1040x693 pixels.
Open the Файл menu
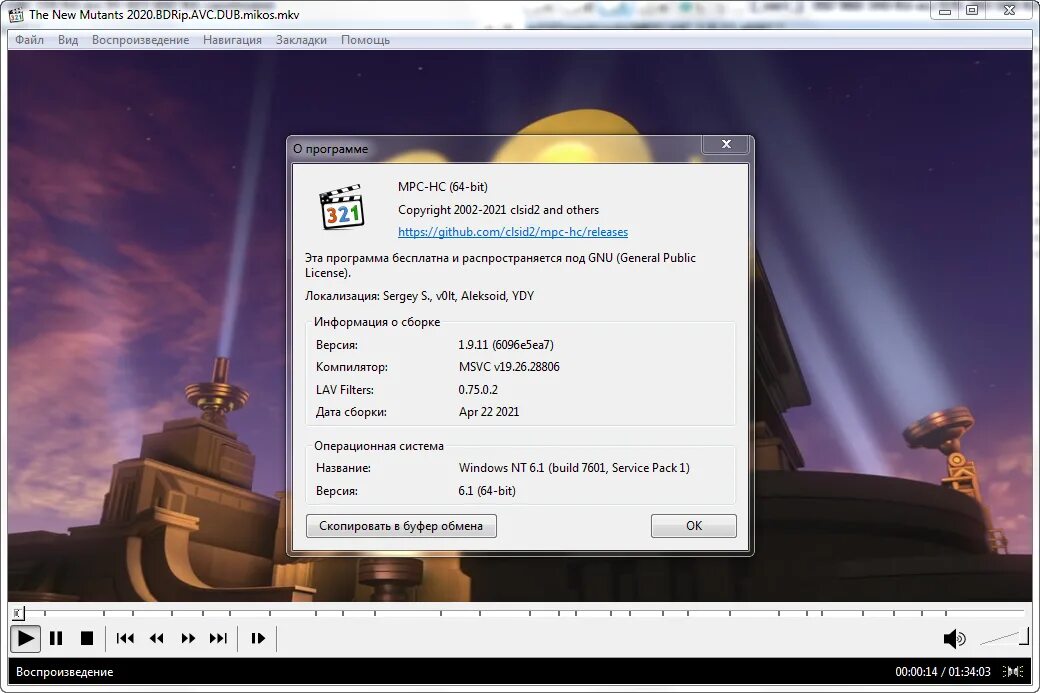tap(29, 40)
